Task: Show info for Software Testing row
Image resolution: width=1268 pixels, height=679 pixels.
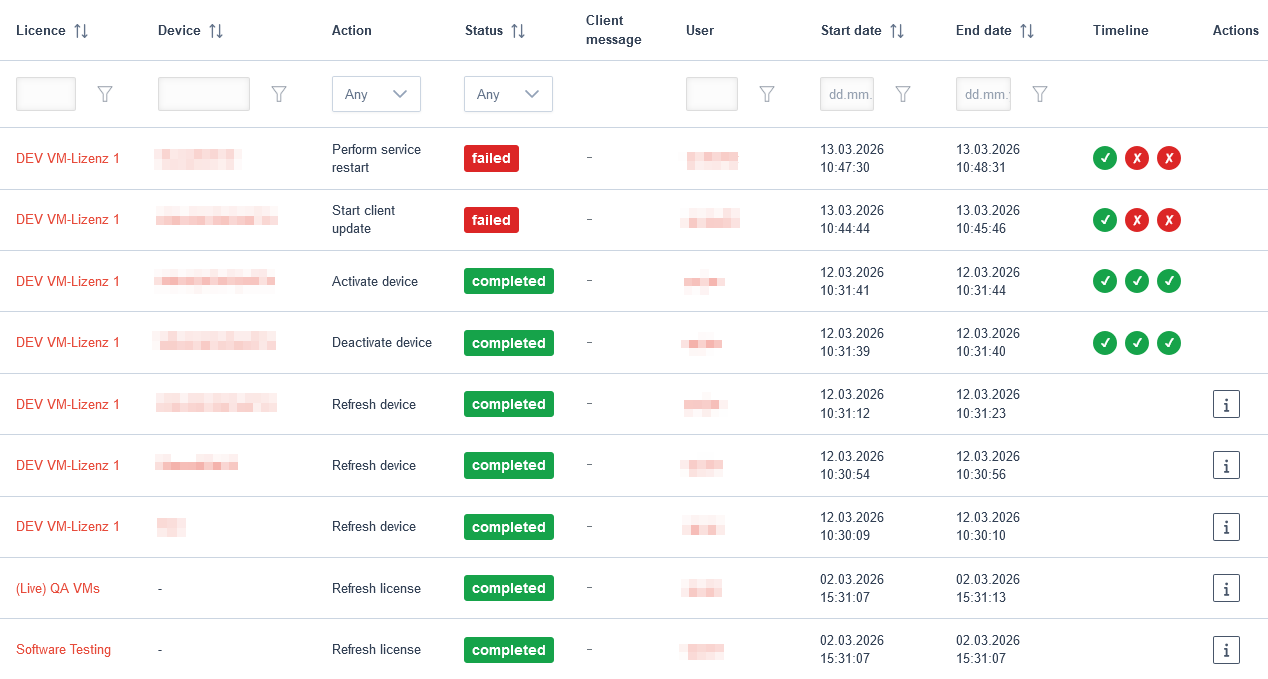Action: tap(1226, 650)
